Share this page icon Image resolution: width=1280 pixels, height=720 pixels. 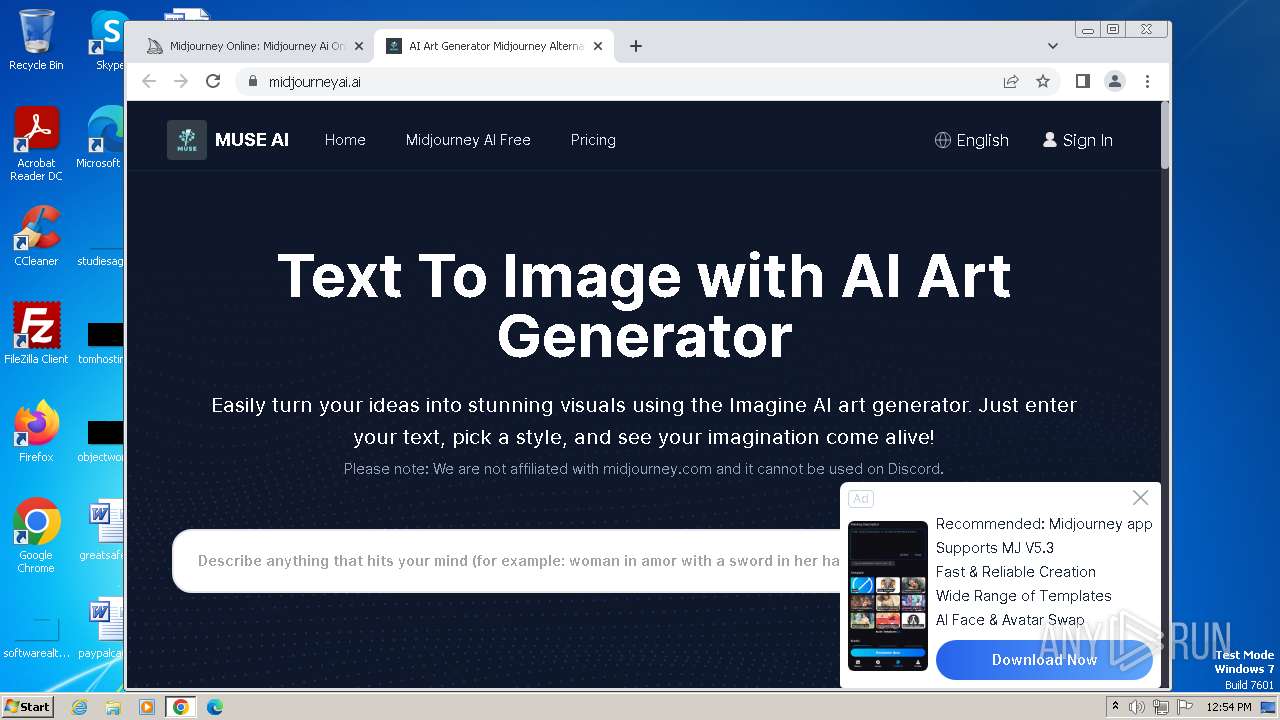click(1011, 82)
